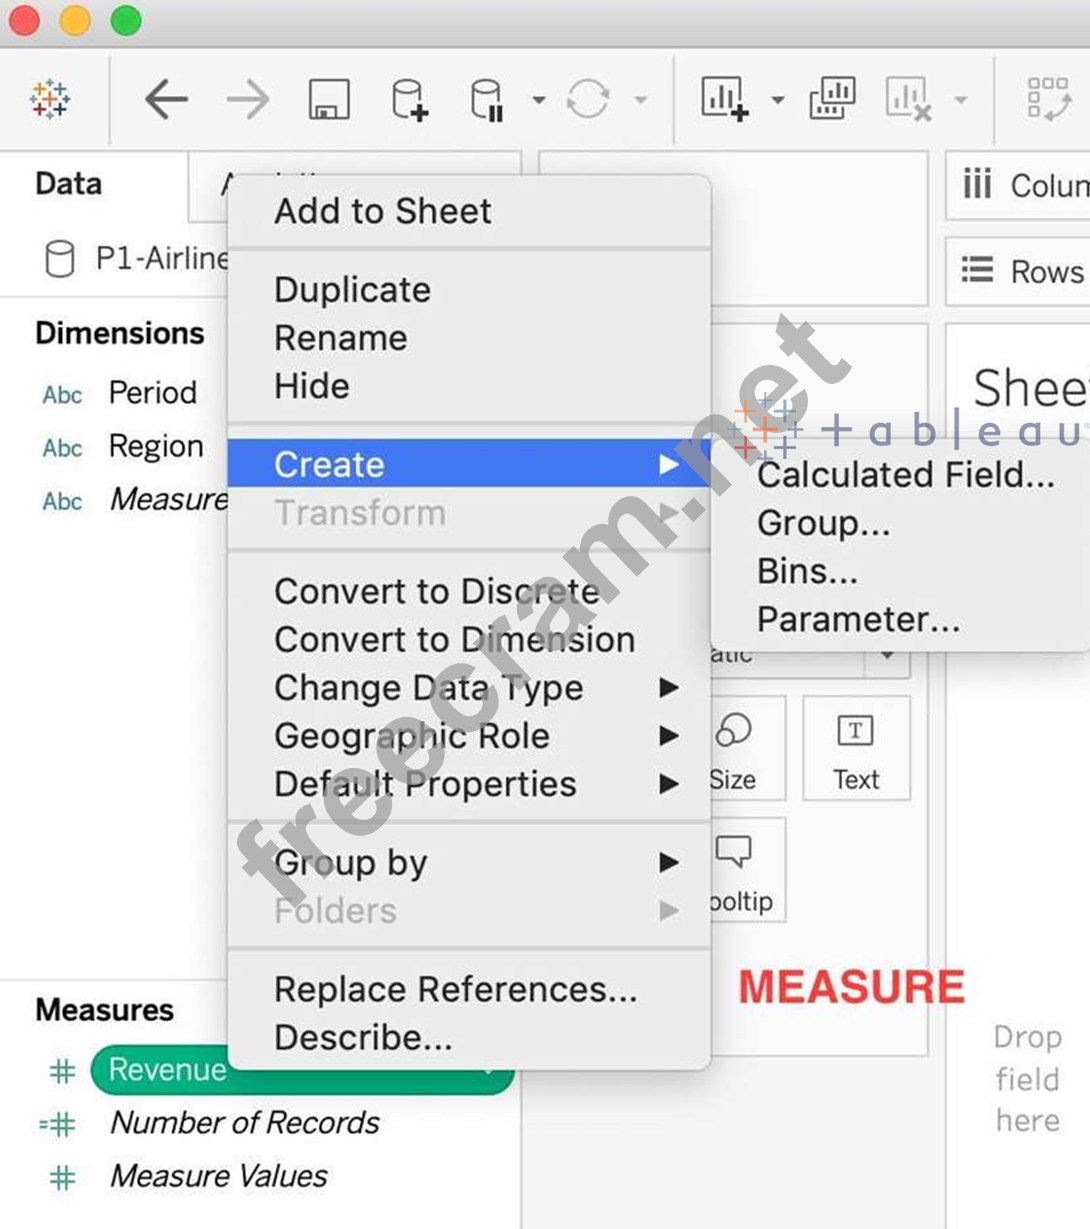The width and height of the screenshot is (1090, 1229).
Task: Click the pause auto updates icon
Action: pyautogui.click(x=487, y=100)
